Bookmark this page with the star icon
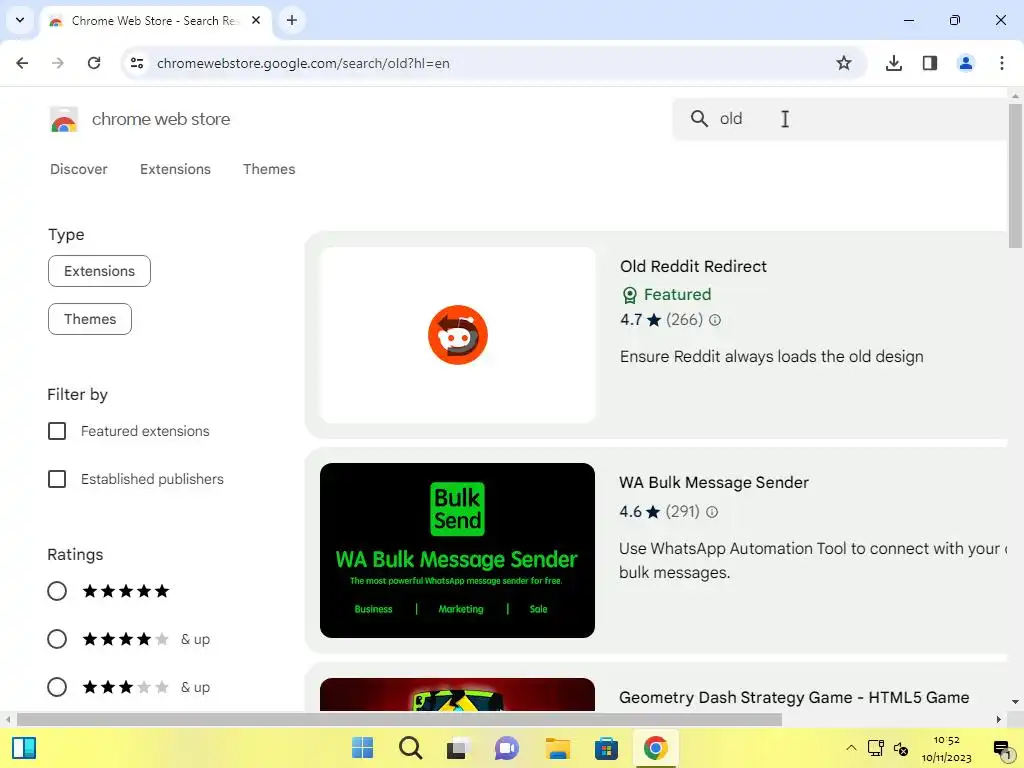 pos(844,63)
